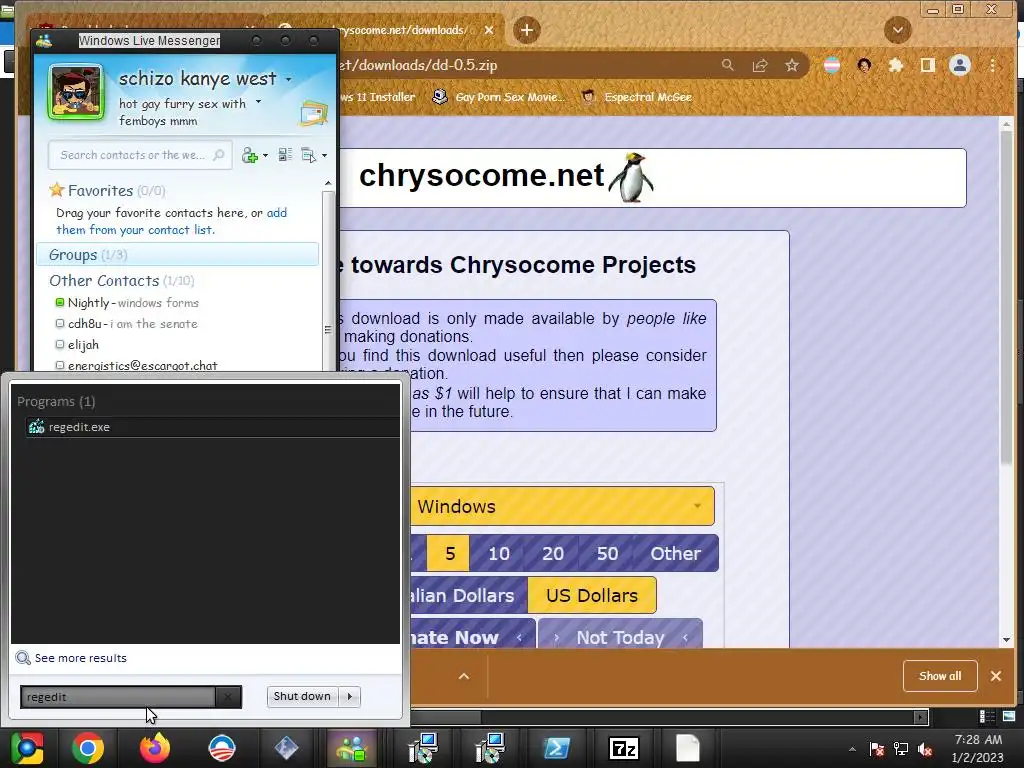Close the chrysocome.net downloads tab
This screenshot has height=768, width=1024.
[489, 30]
